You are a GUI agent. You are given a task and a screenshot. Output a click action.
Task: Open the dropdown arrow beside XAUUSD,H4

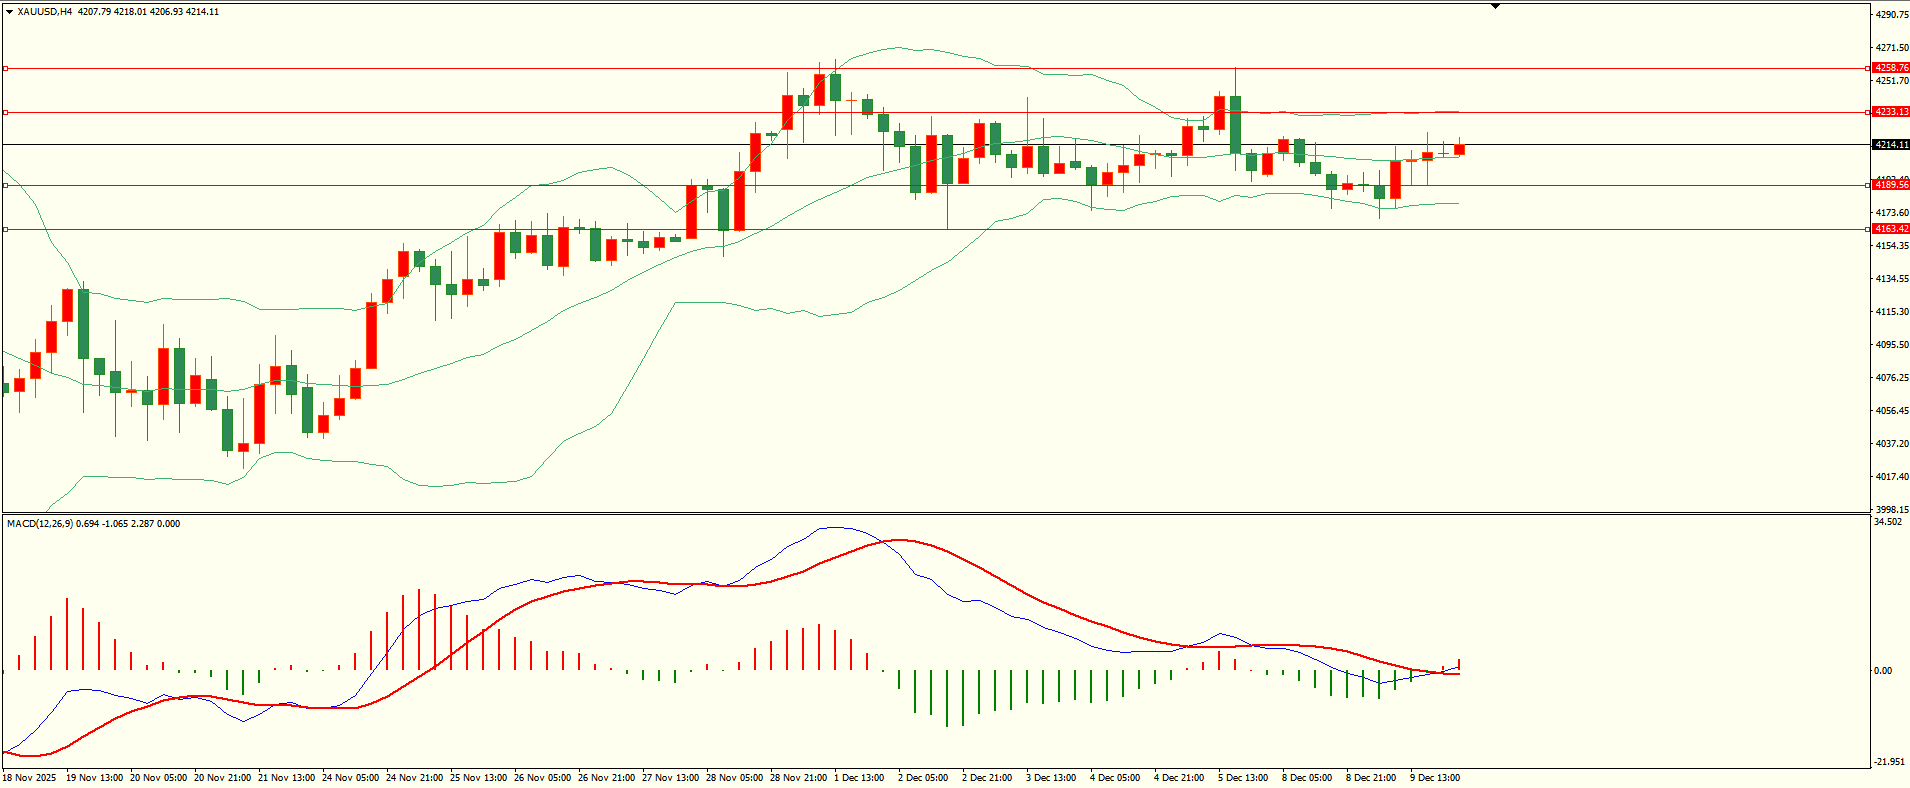9,12
